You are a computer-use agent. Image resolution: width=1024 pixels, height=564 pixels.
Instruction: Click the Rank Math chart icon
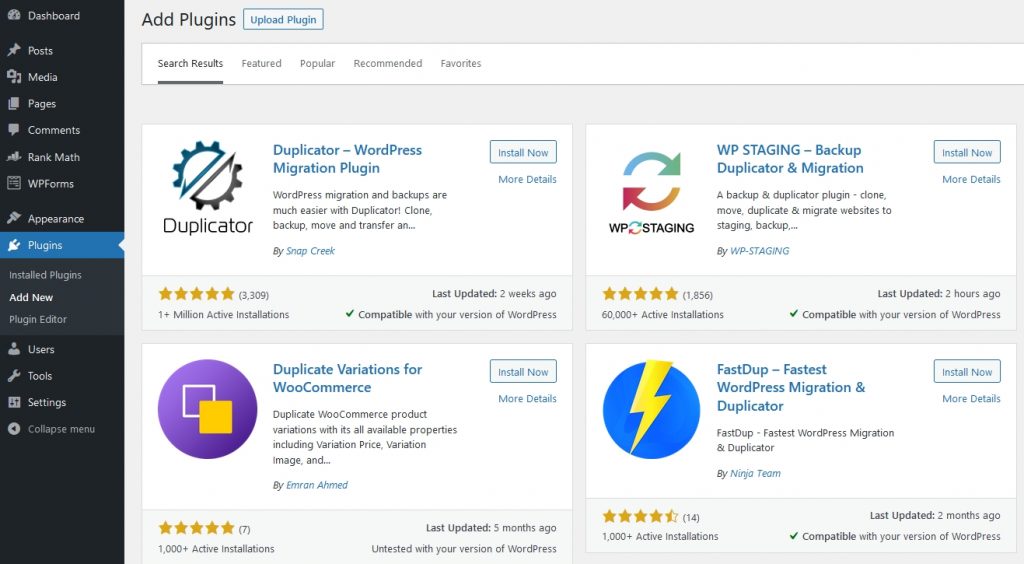(x=14, y=157)
